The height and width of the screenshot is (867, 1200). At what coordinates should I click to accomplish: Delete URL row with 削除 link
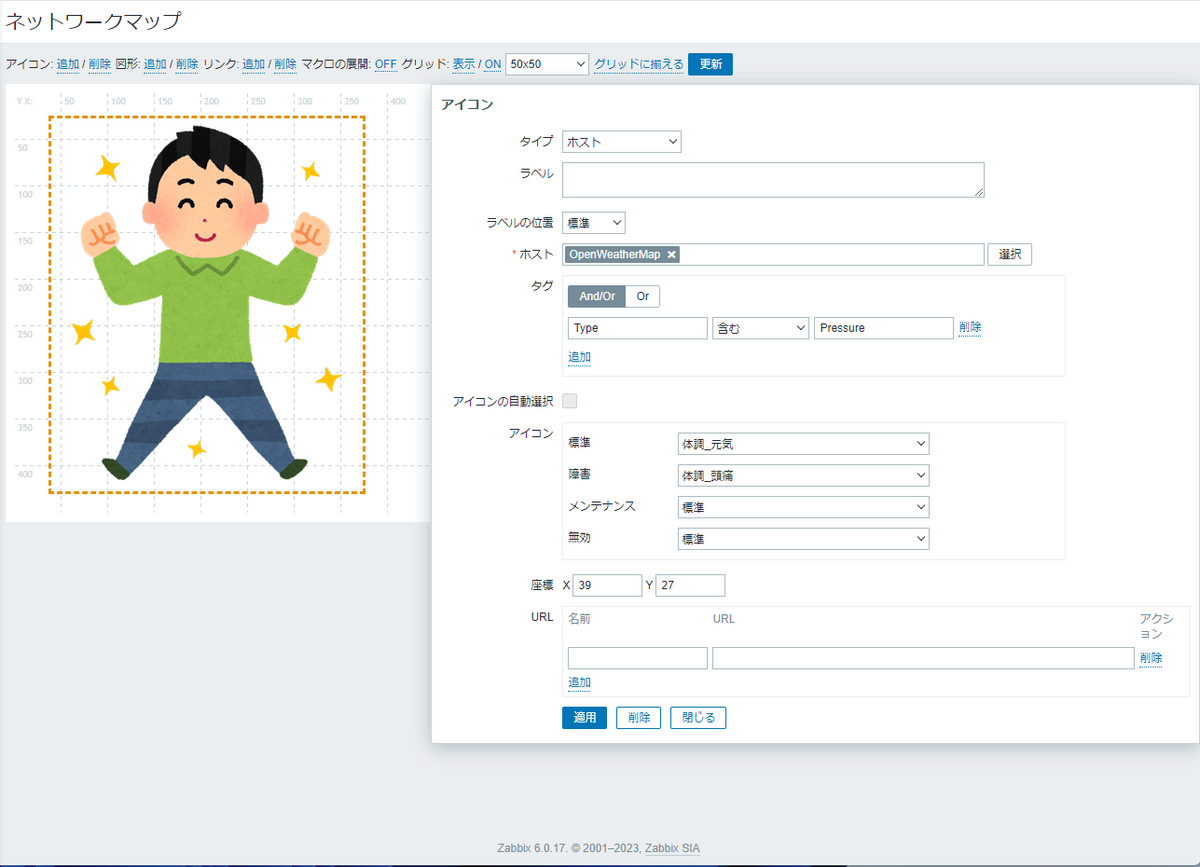pyautogui.click(x=1151, y=658)
